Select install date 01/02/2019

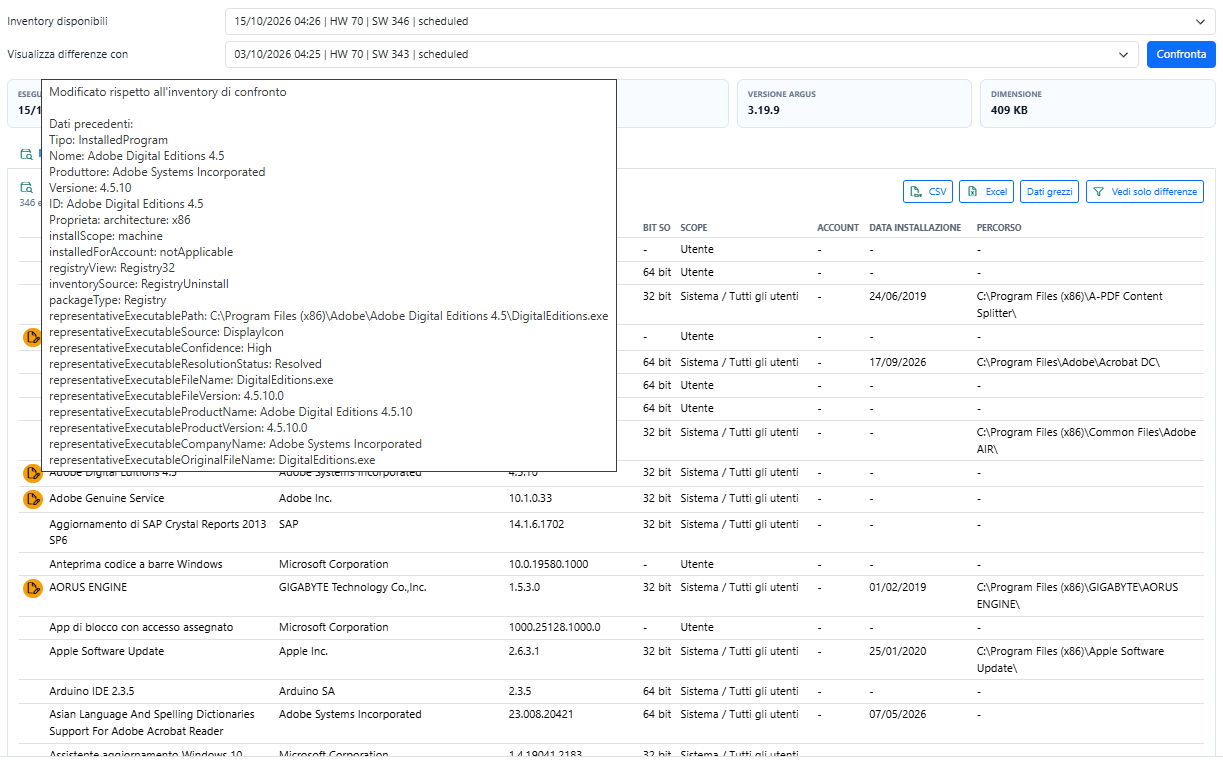(x=898, y=587)
